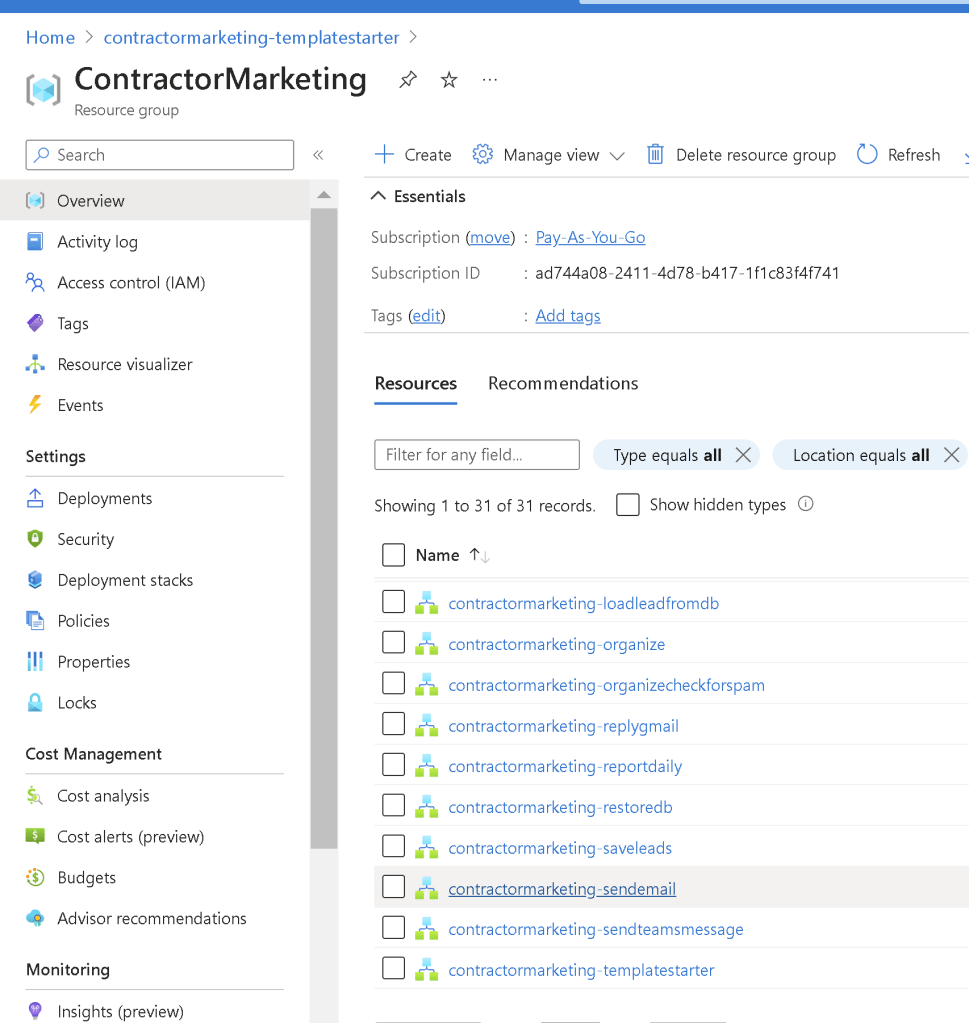Check the contractormarketing-reportdaily row
Viewport: 969px width, 1023px height.
click(x=393, y=765)
